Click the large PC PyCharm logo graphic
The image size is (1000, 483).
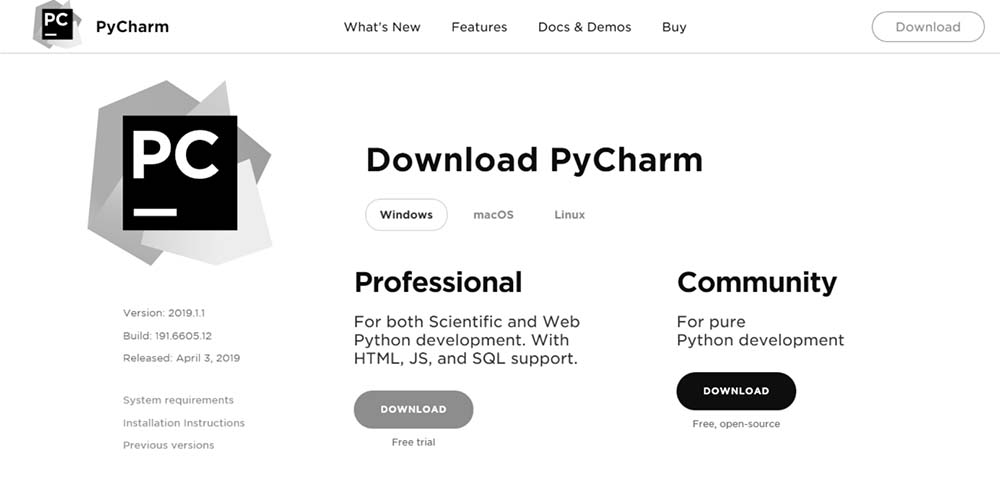click(x=180, y=172)
